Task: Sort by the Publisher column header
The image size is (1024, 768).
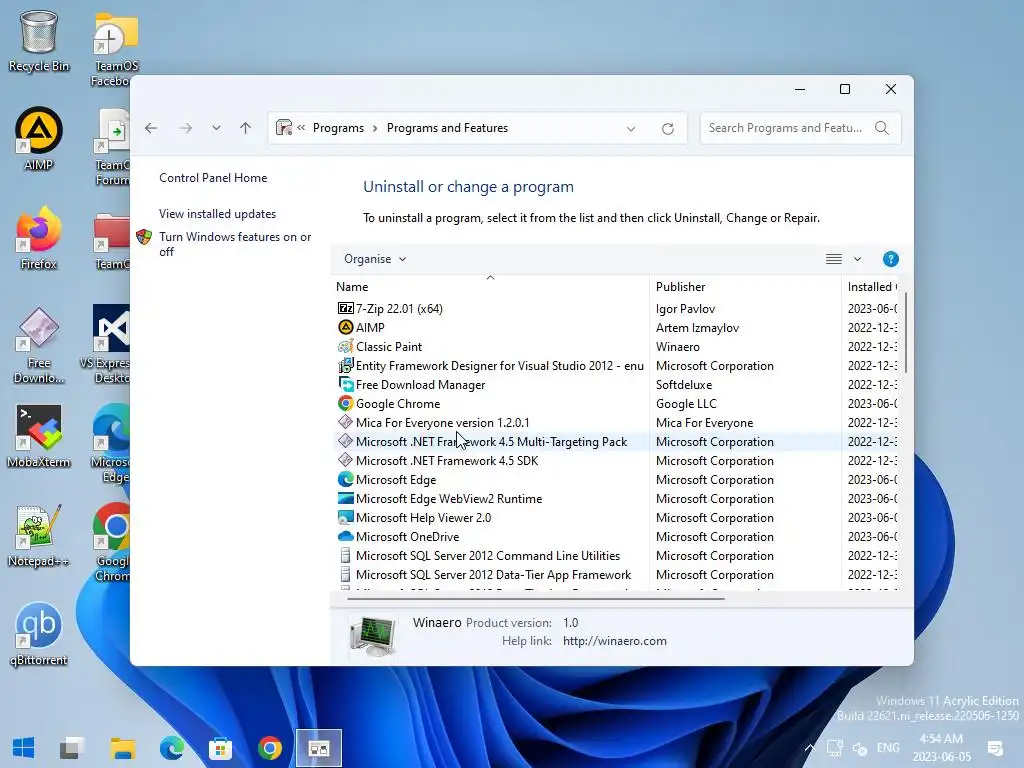Action: [x=745, y=287]
